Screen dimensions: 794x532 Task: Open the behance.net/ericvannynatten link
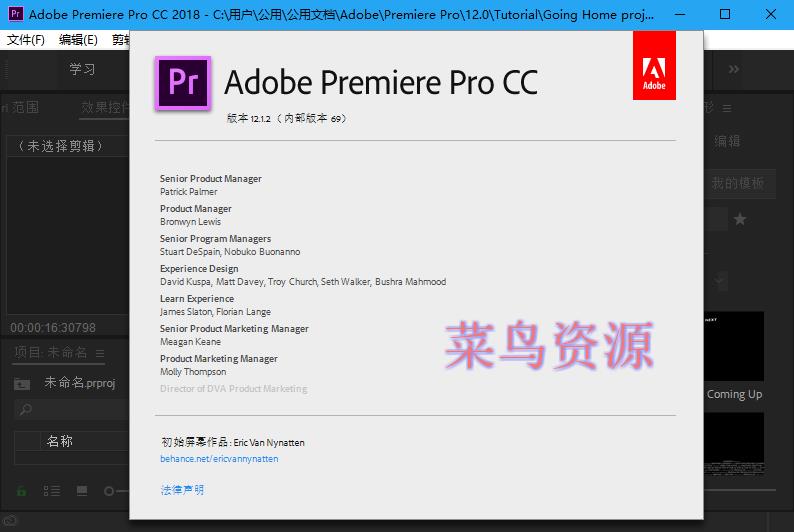(x=219, y=459)
